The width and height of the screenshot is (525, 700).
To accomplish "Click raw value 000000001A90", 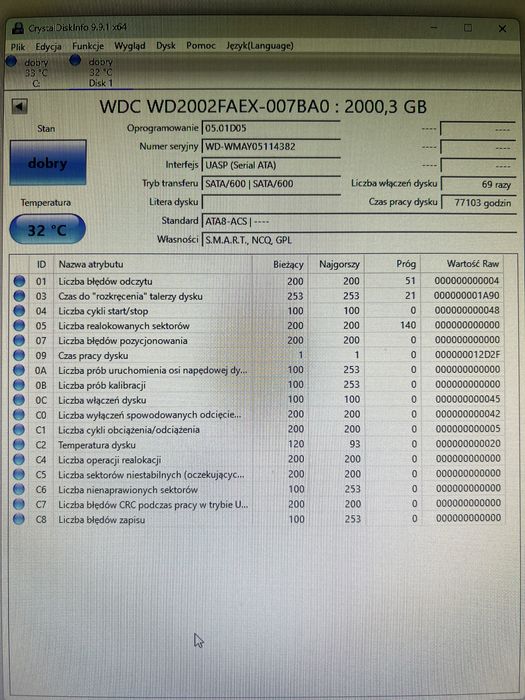I will point(467,296).
